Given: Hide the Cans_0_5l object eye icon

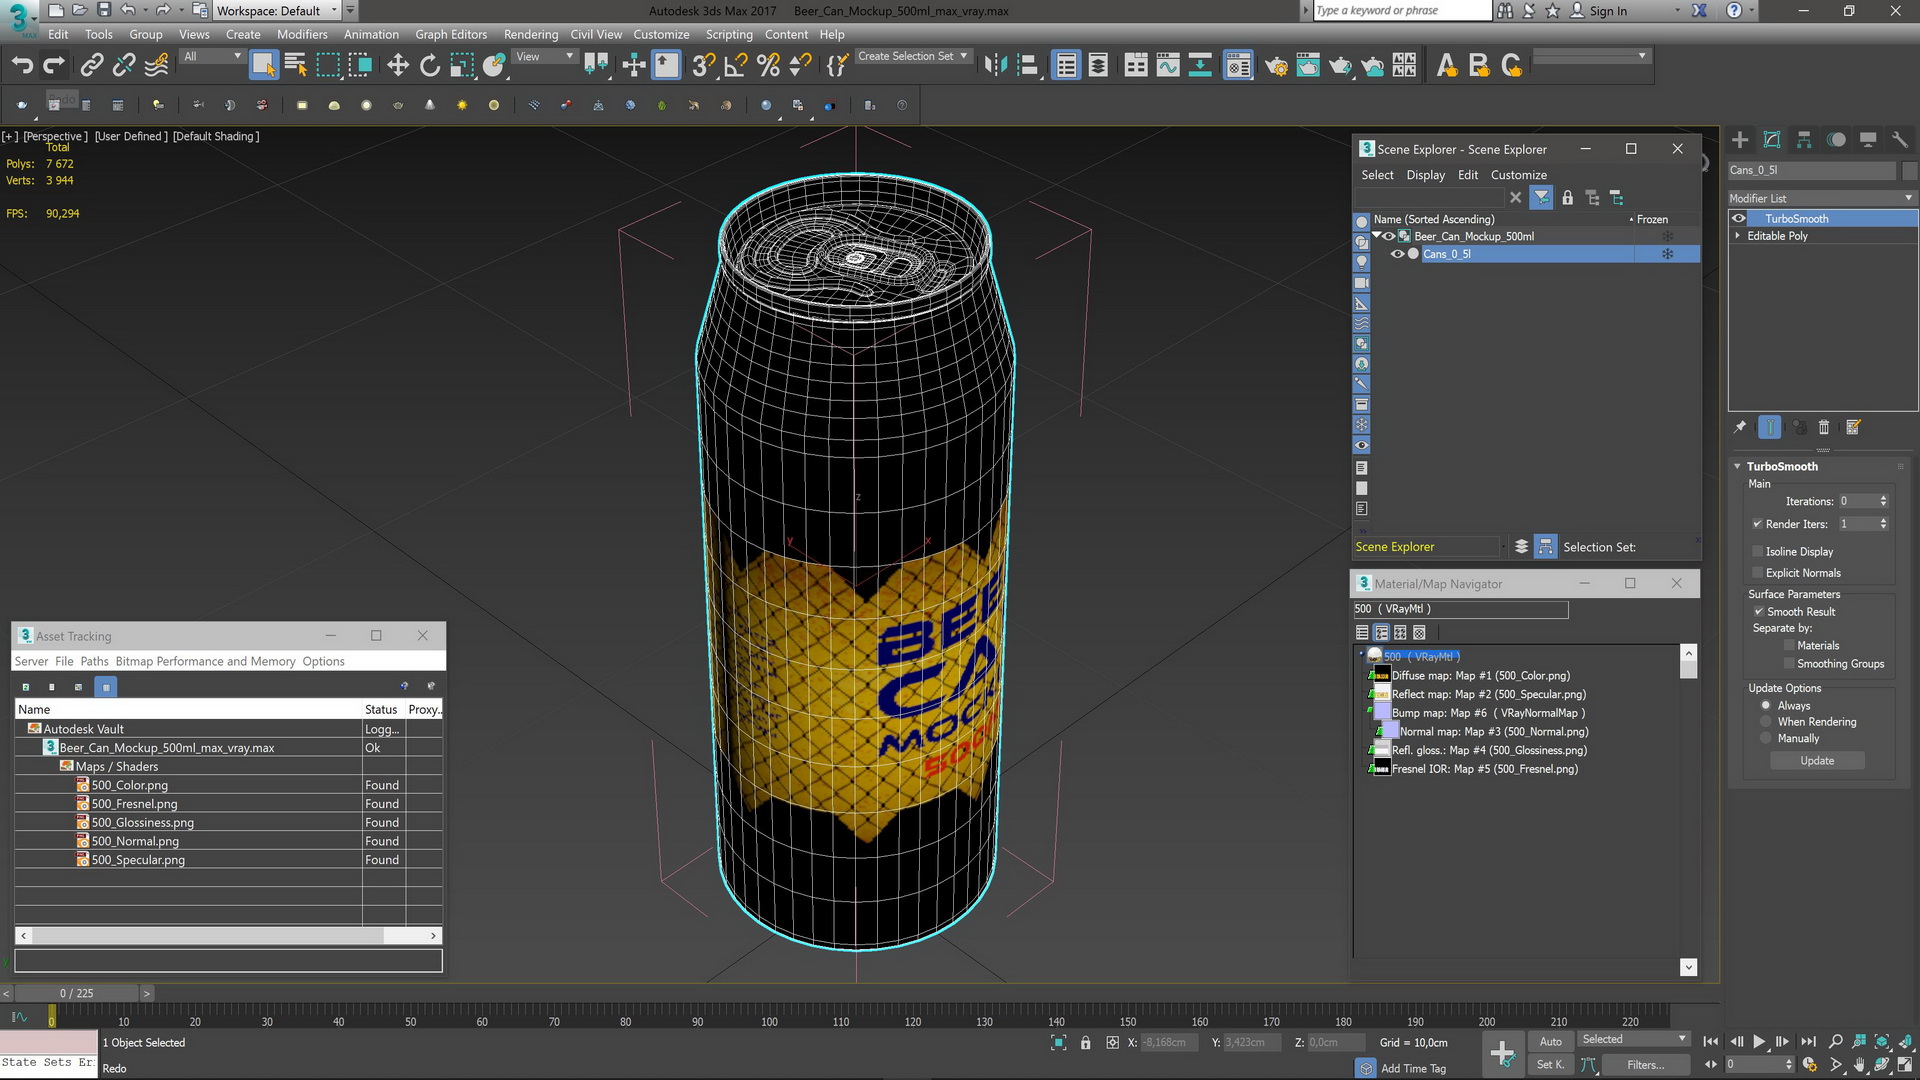Looking at the screenshot, I should [1397, 254].
